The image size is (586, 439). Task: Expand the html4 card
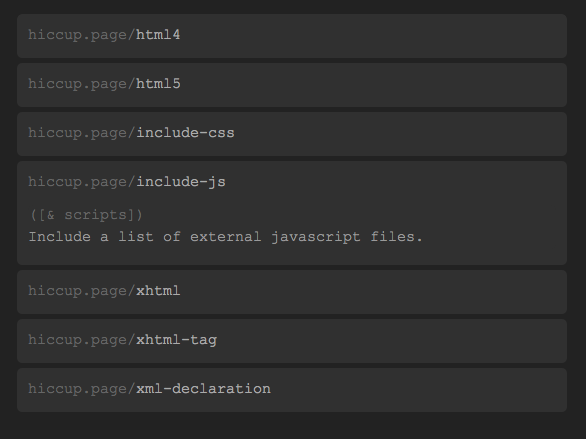tap(292, 36)
